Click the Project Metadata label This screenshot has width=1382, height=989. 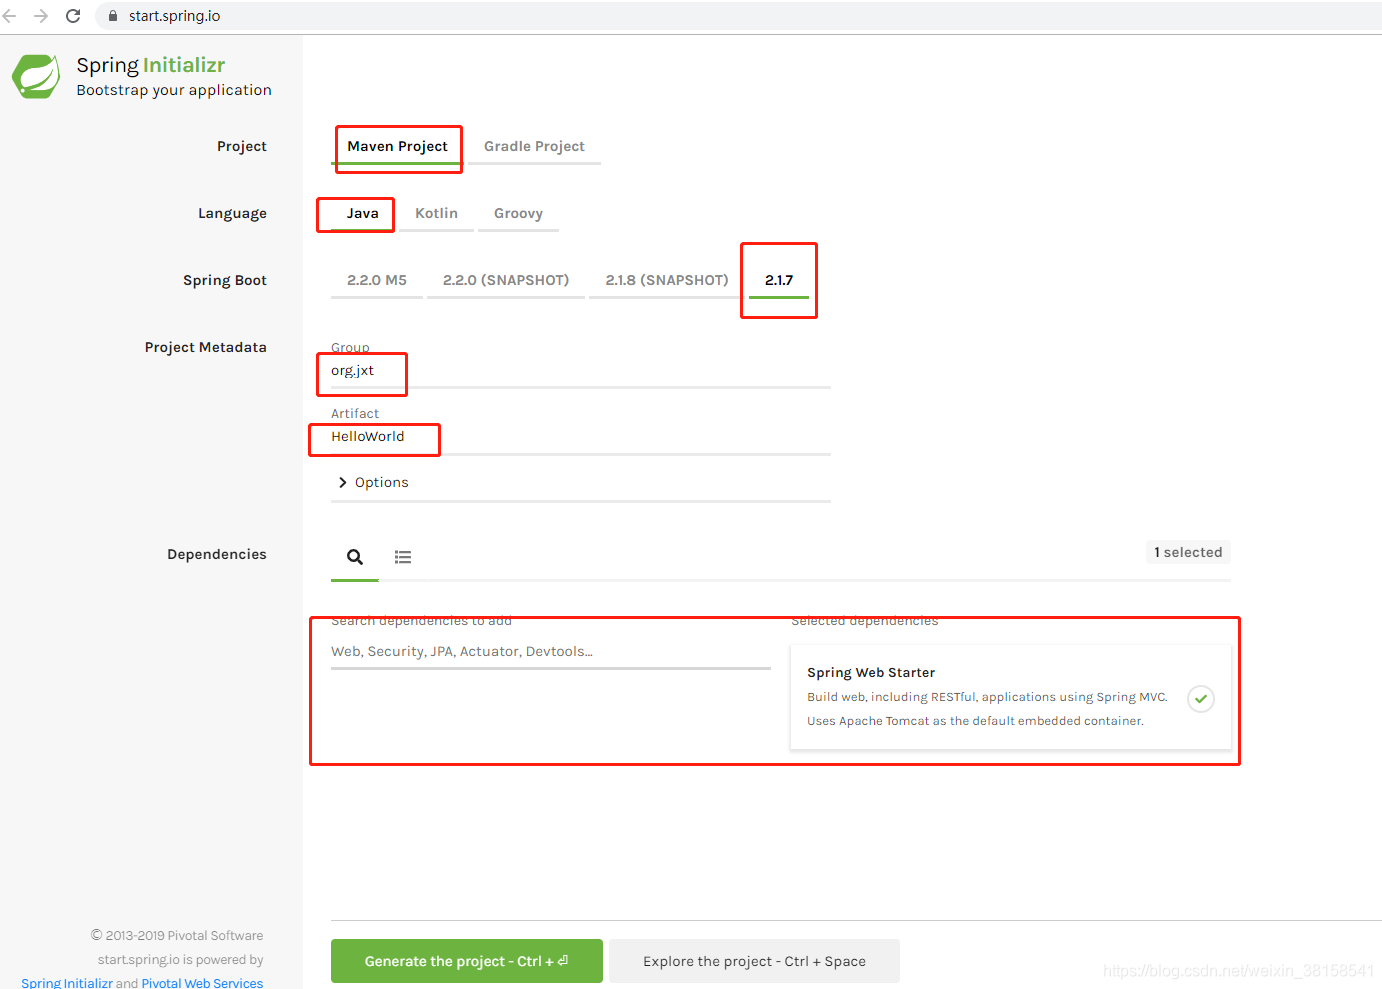(x=206, y=347)
